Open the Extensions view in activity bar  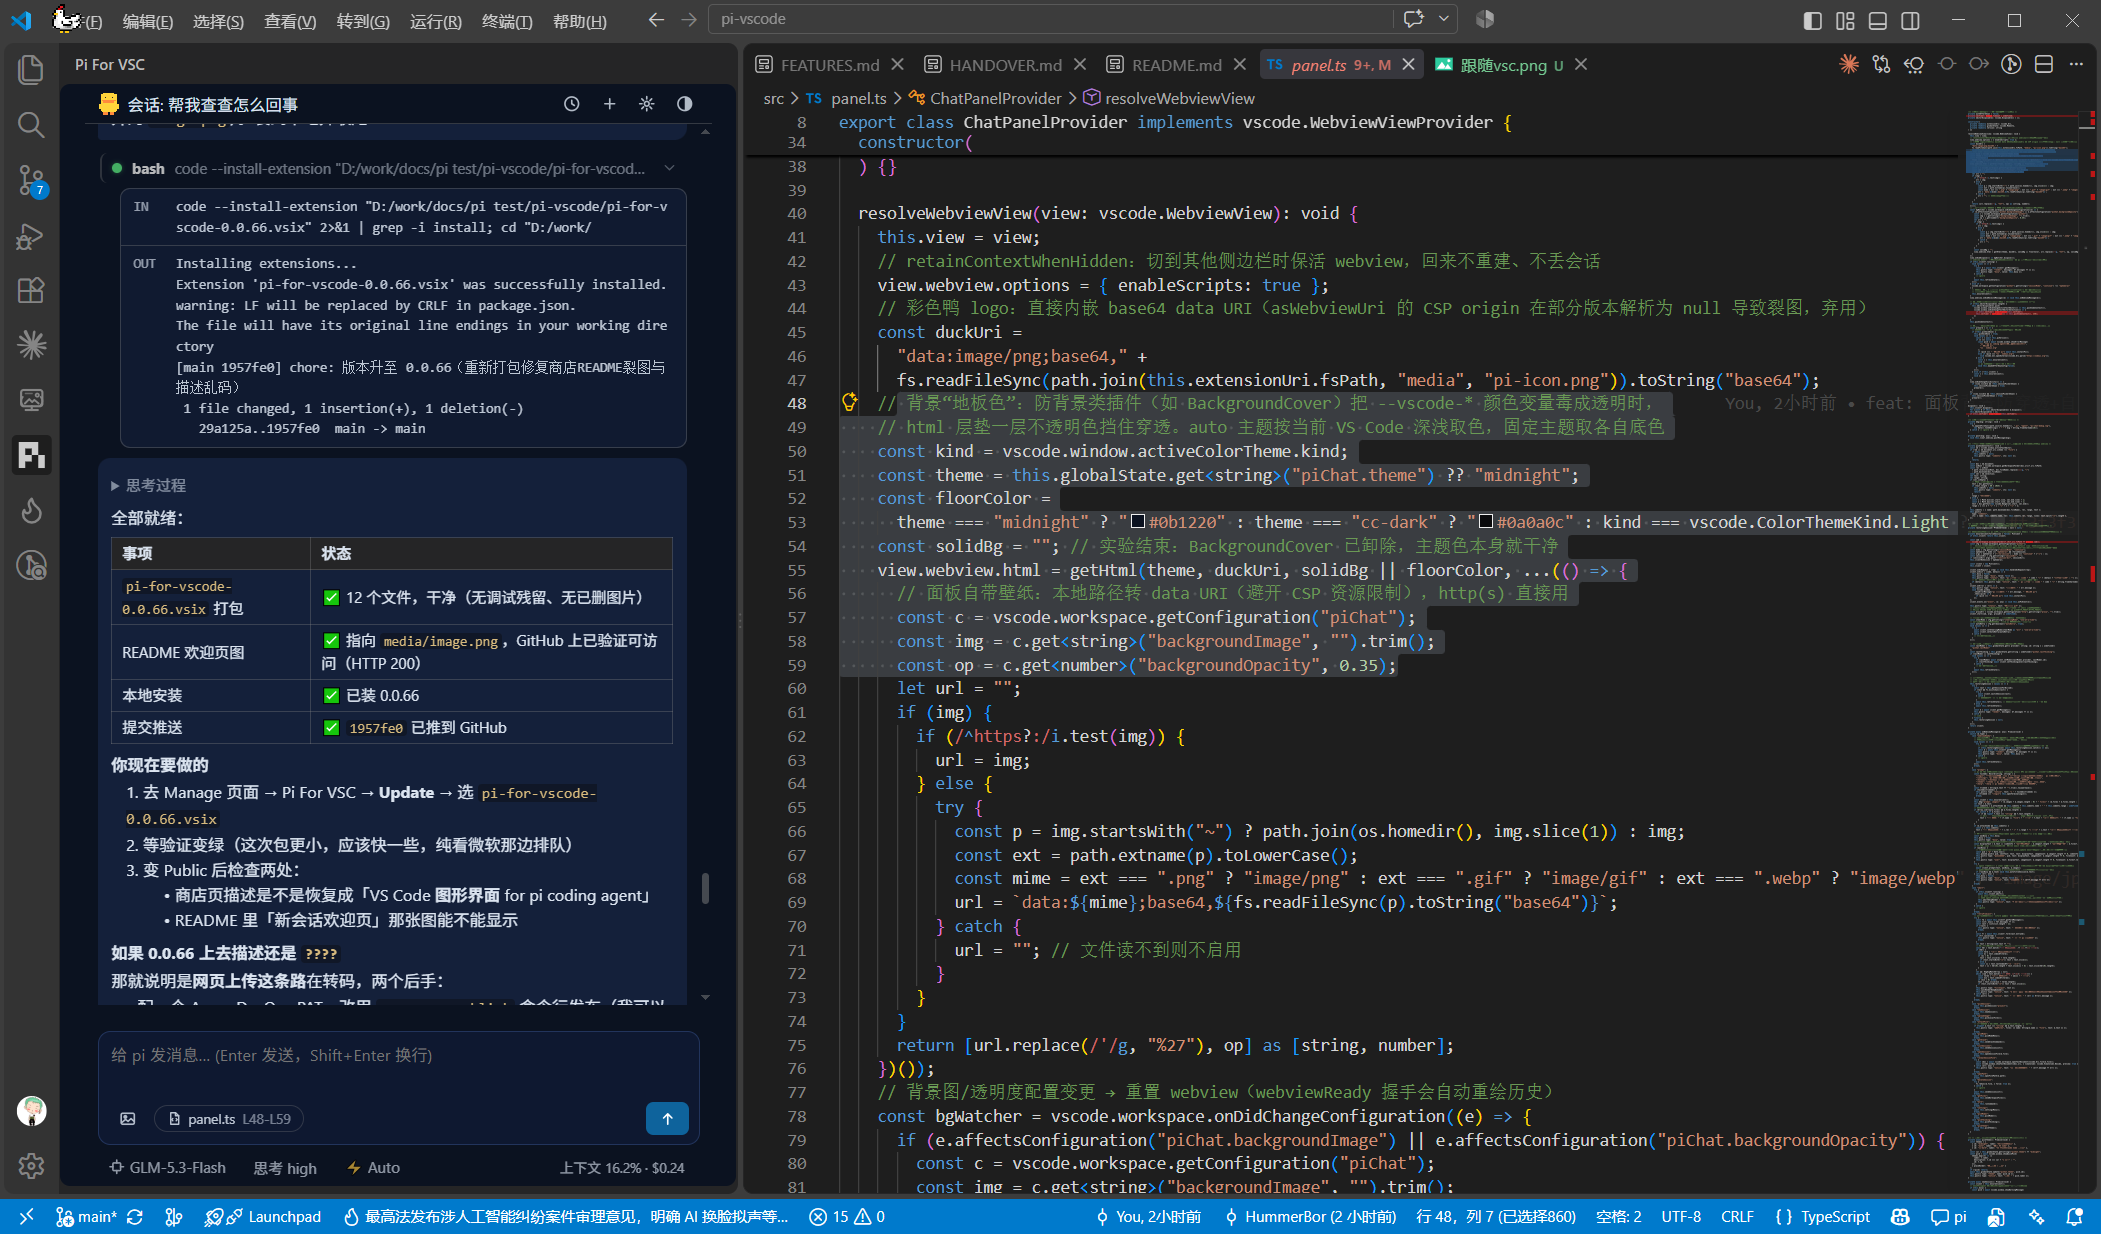[31, 290]
